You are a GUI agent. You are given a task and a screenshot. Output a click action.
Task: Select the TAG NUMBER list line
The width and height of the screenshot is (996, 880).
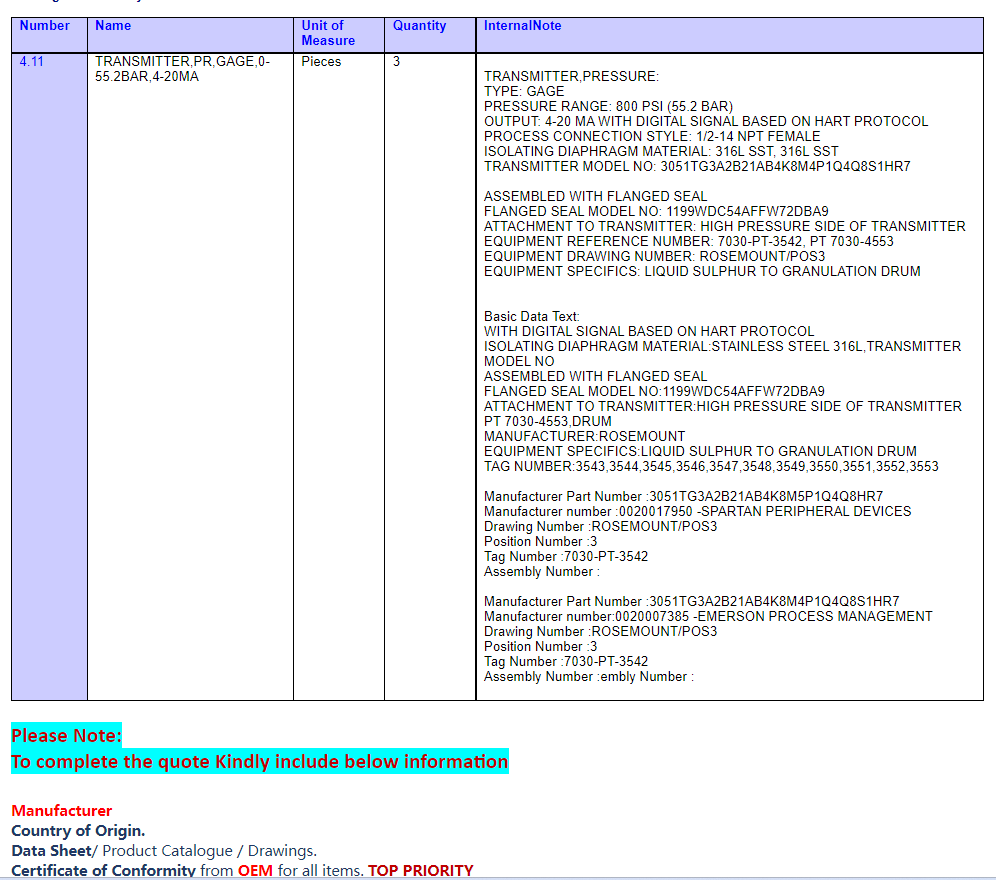(x=711, y=467)
